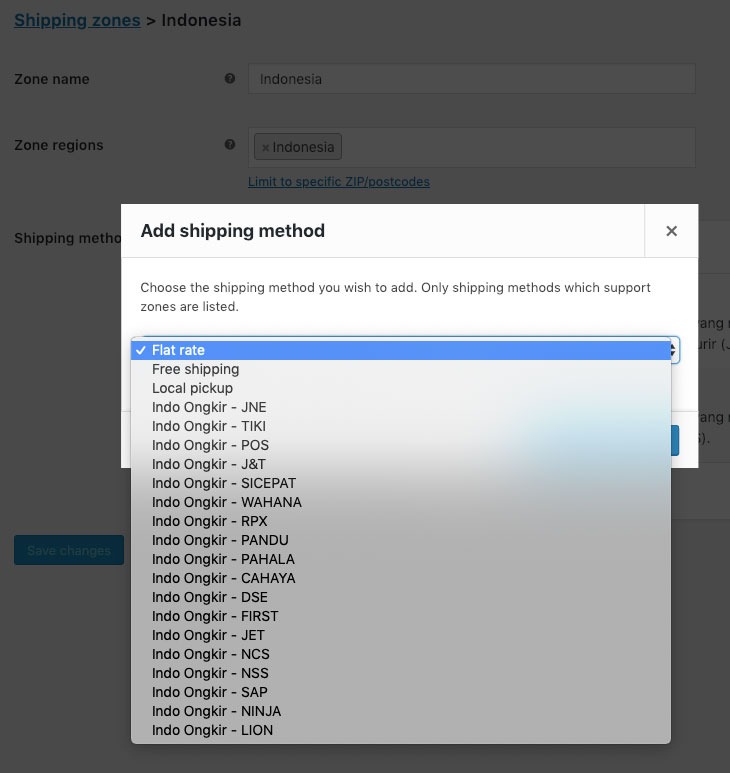Click Limit to specific ZIP/postcodes link

[339, 182]
